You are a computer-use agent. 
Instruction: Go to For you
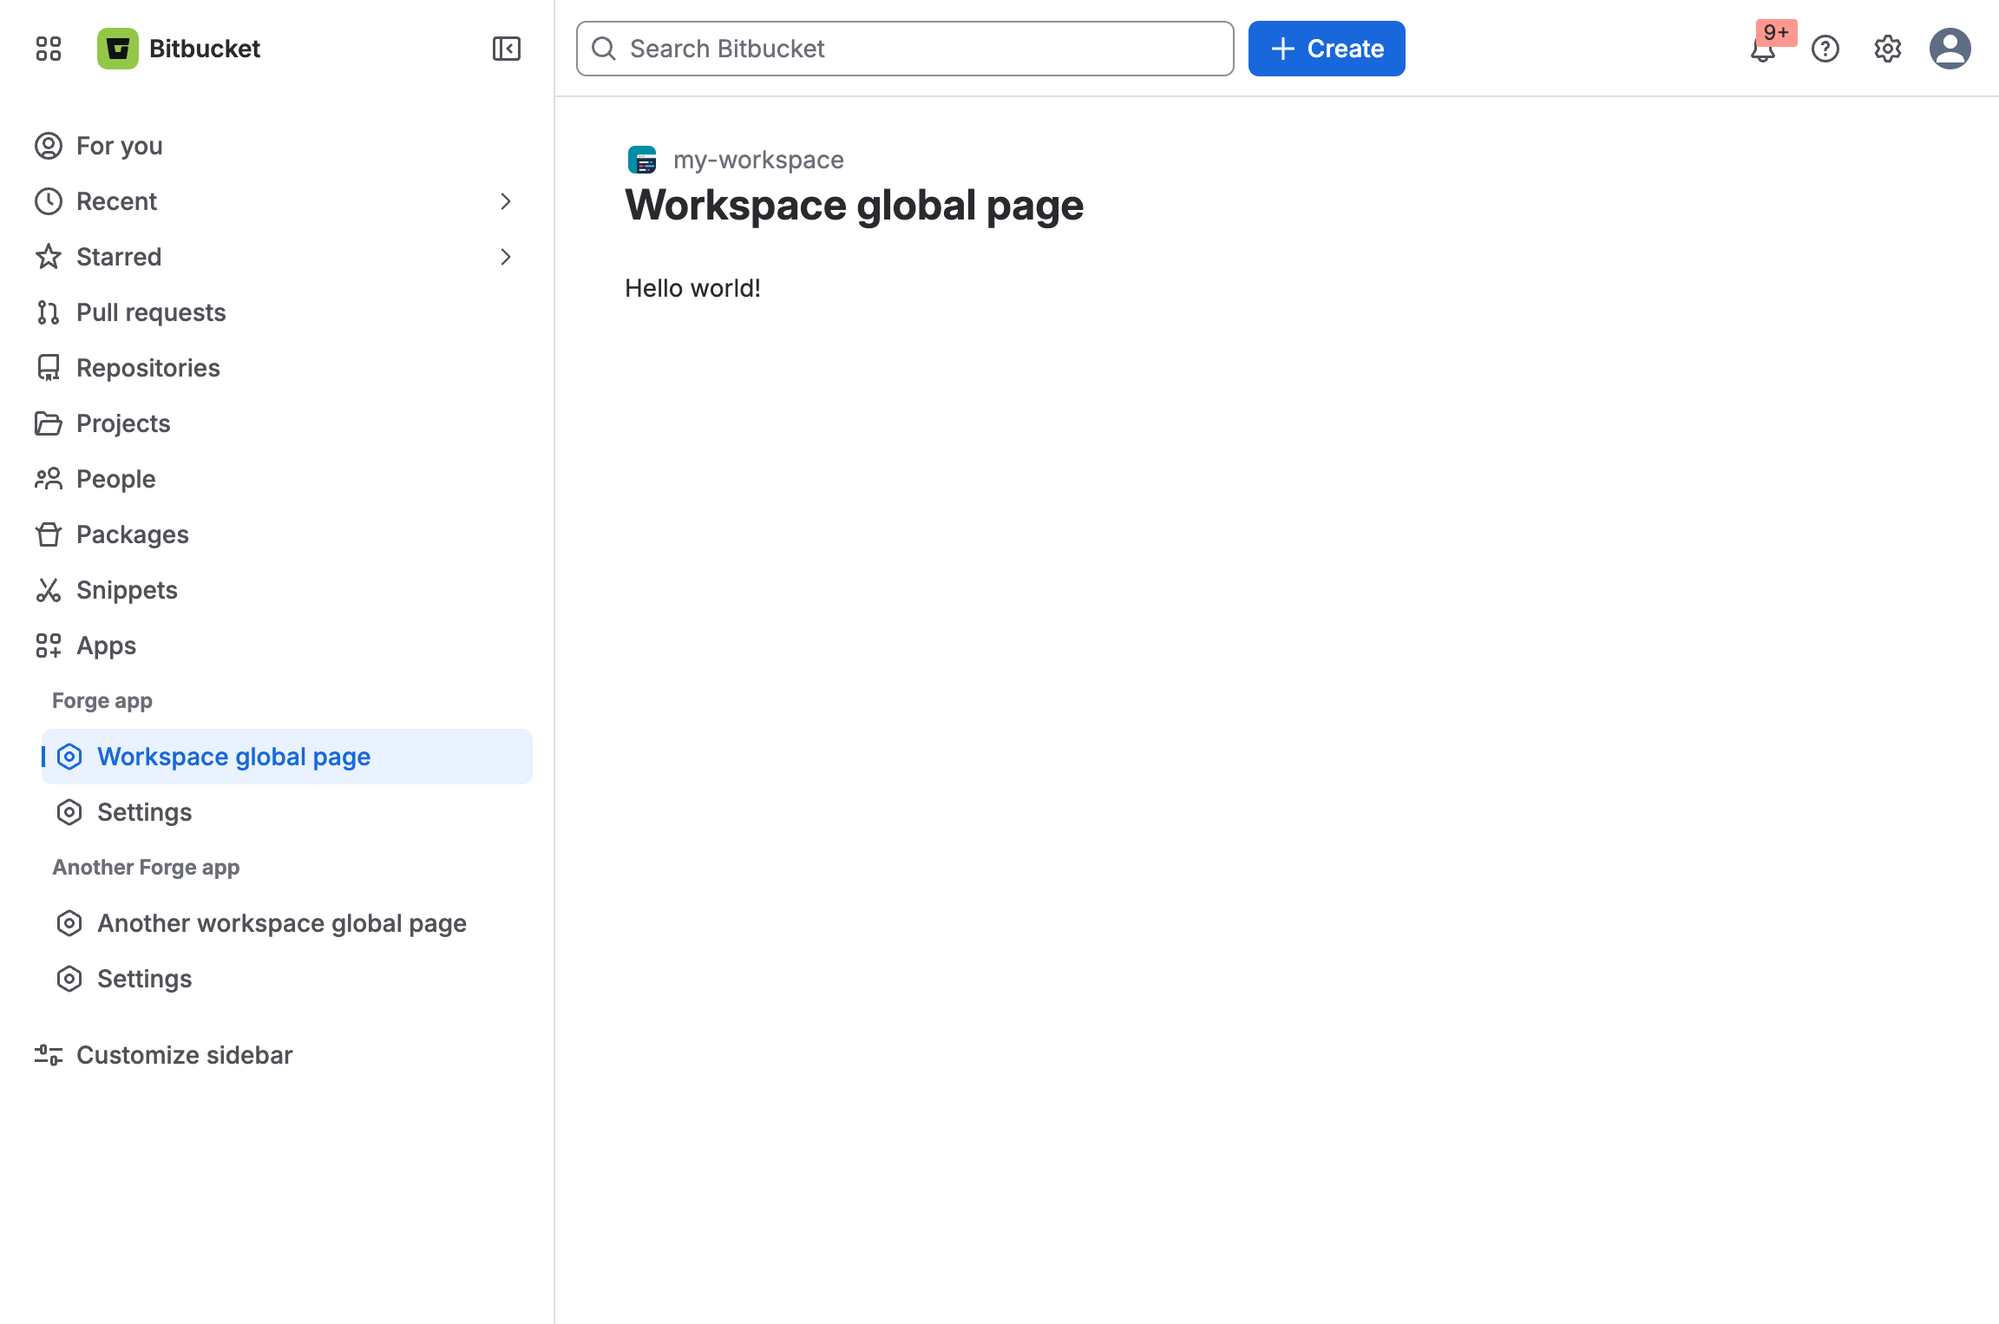[x=277, y=145]
